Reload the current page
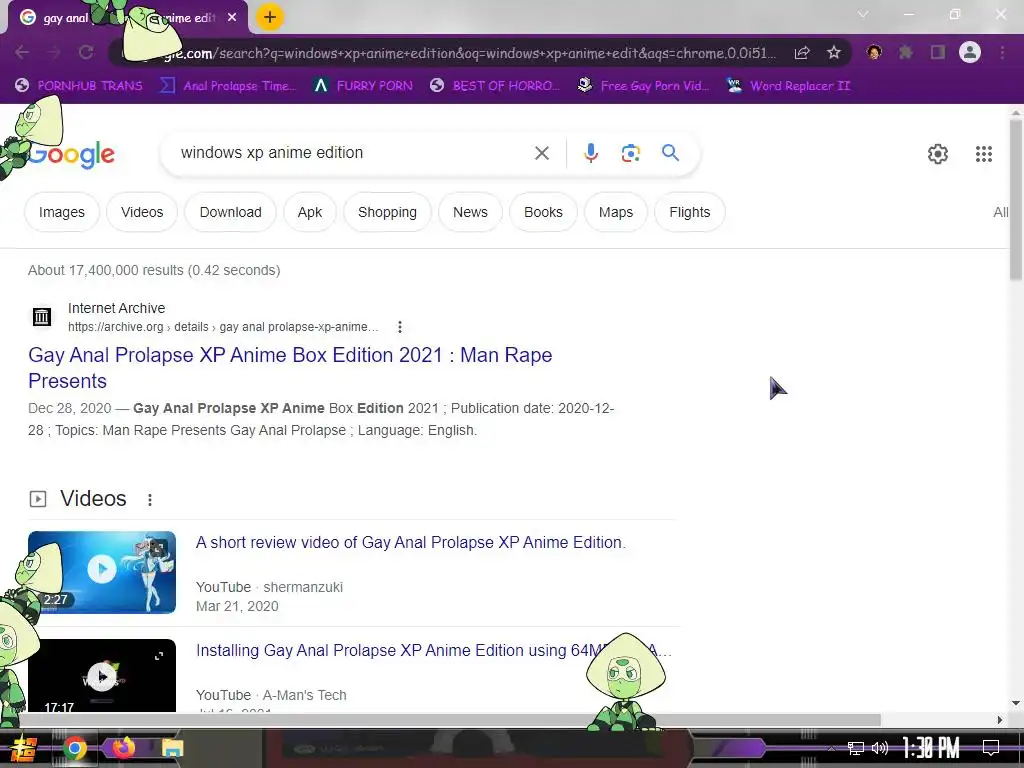This screenshot has width=1024, height=768. click(x=86, y=52)
